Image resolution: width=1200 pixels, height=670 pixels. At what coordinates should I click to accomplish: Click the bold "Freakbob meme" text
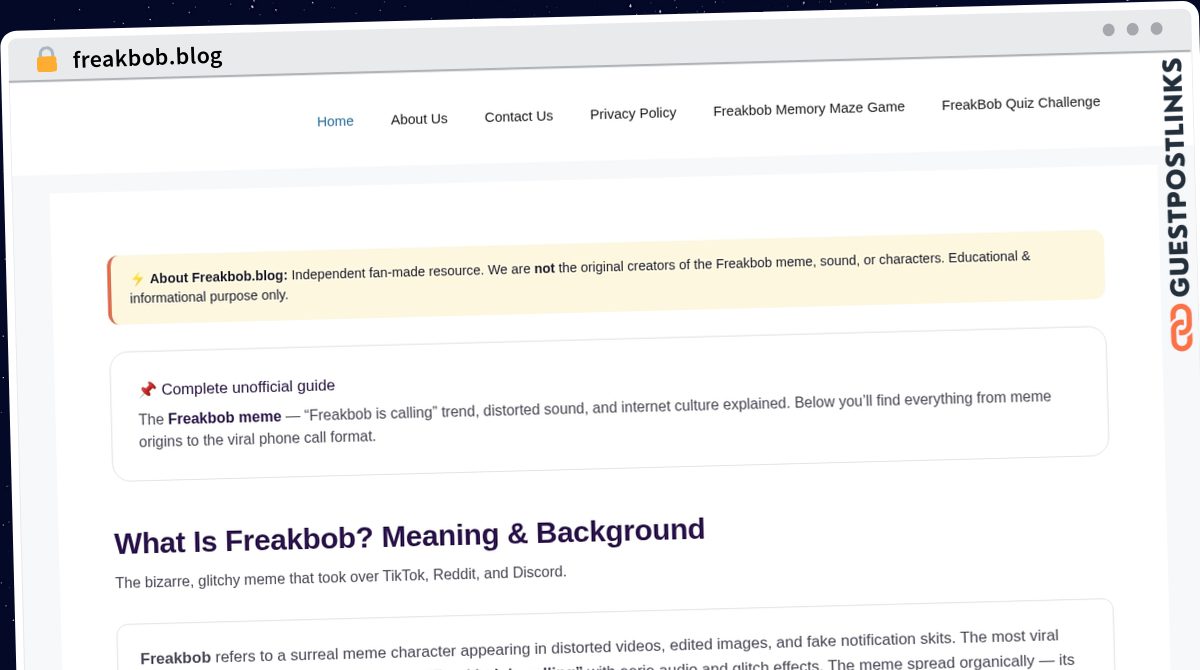pos(225,417)
